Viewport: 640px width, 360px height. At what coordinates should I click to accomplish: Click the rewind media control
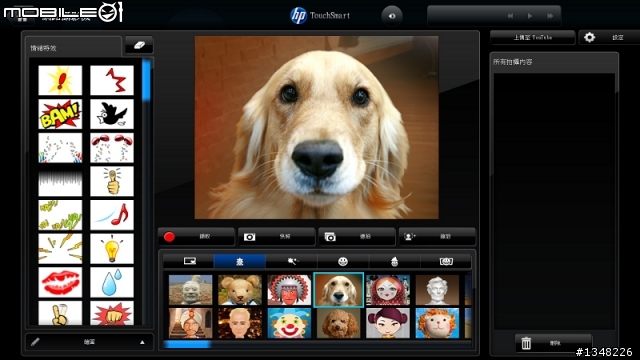[x=510, y=16]
